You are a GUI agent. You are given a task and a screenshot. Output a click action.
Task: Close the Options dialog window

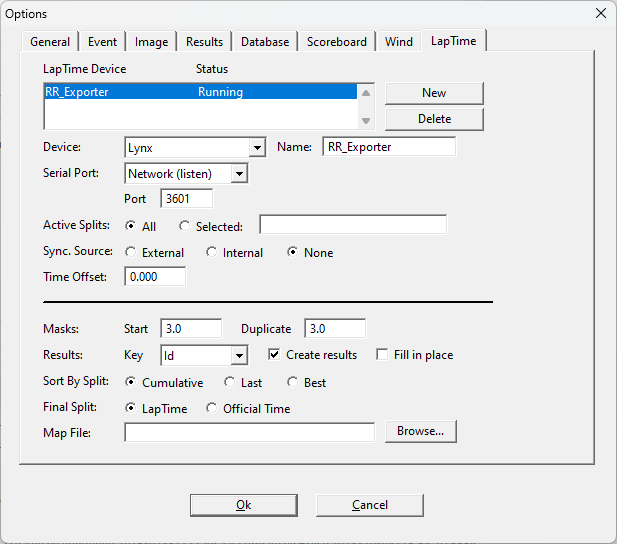(x=600, y=13)
